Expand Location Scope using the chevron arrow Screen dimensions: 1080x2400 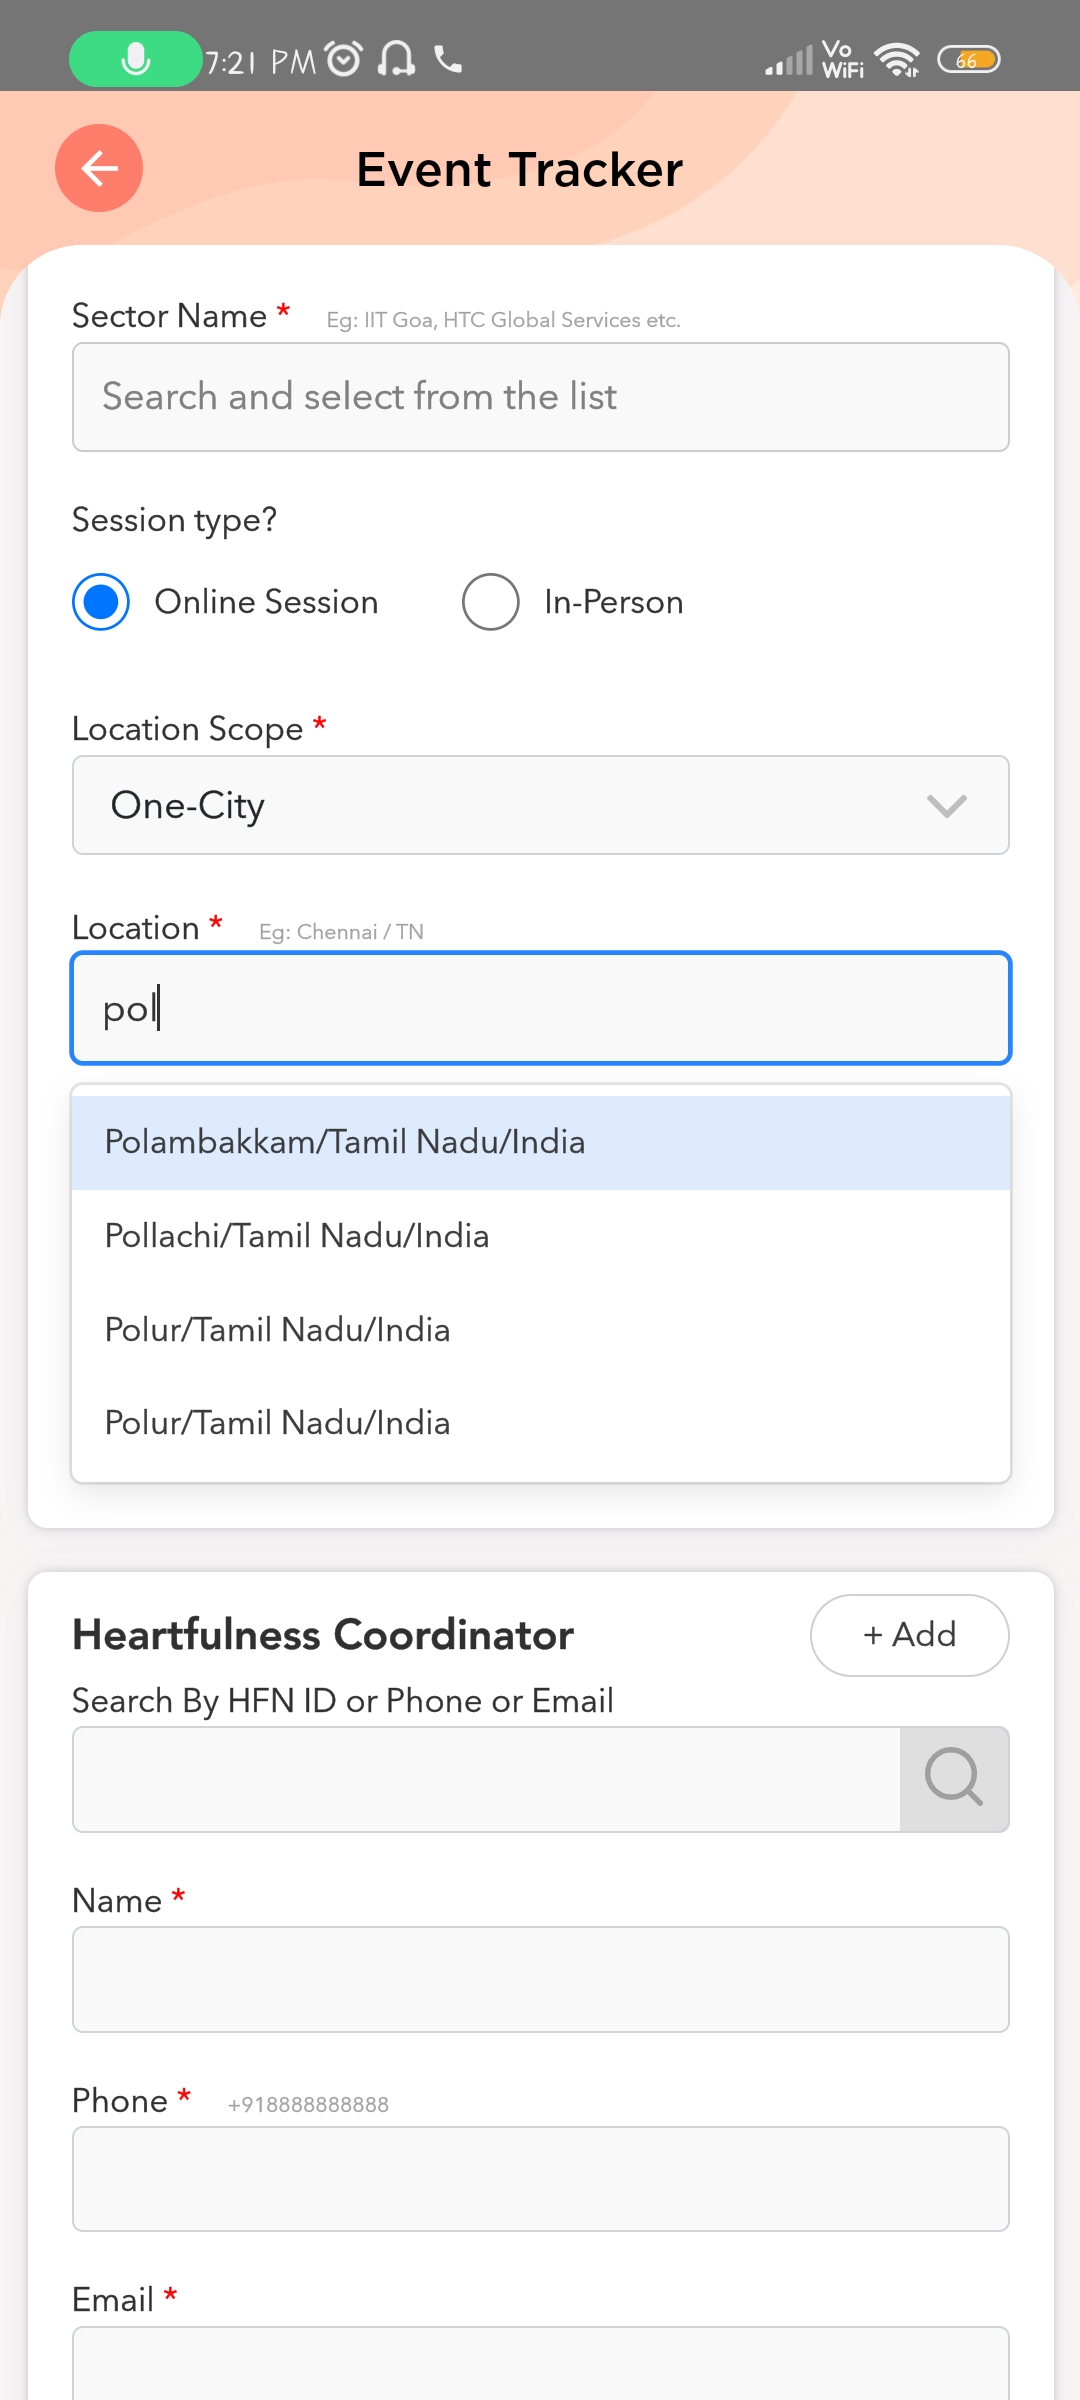tap(946, 805)
